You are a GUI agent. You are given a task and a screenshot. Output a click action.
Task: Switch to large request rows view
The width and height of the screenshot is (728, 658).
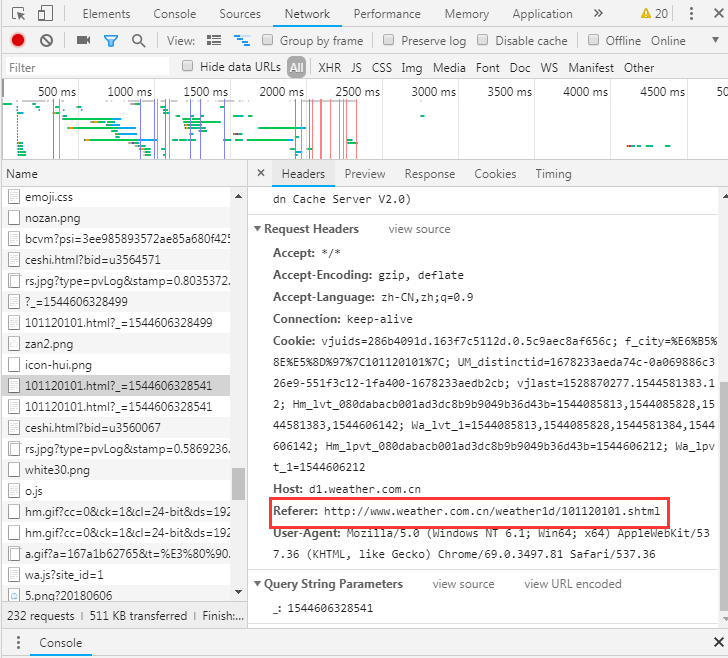tap(214, 40)
